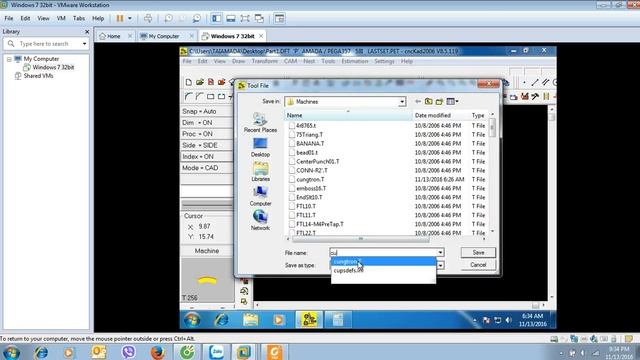Go to Desktop in dialog sidebar
Screen dimensions: 640x360
260,147
